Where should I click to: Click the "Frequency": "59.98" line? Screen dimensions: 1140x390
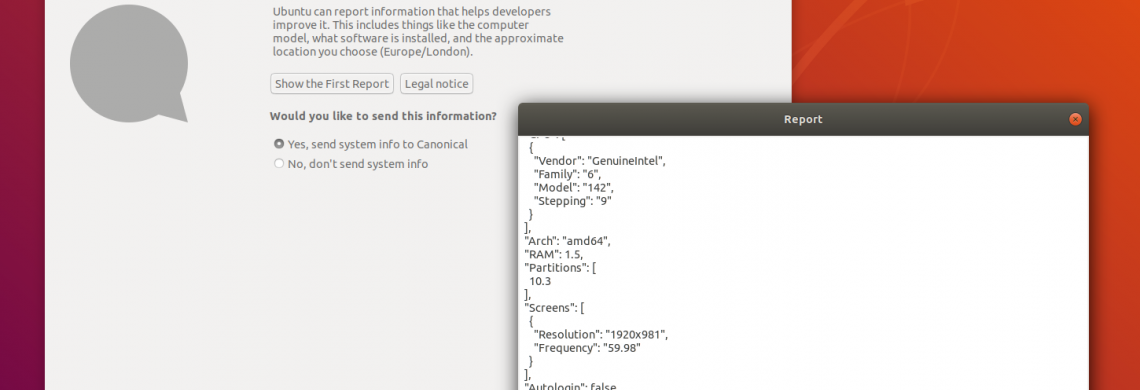[587, 348]
